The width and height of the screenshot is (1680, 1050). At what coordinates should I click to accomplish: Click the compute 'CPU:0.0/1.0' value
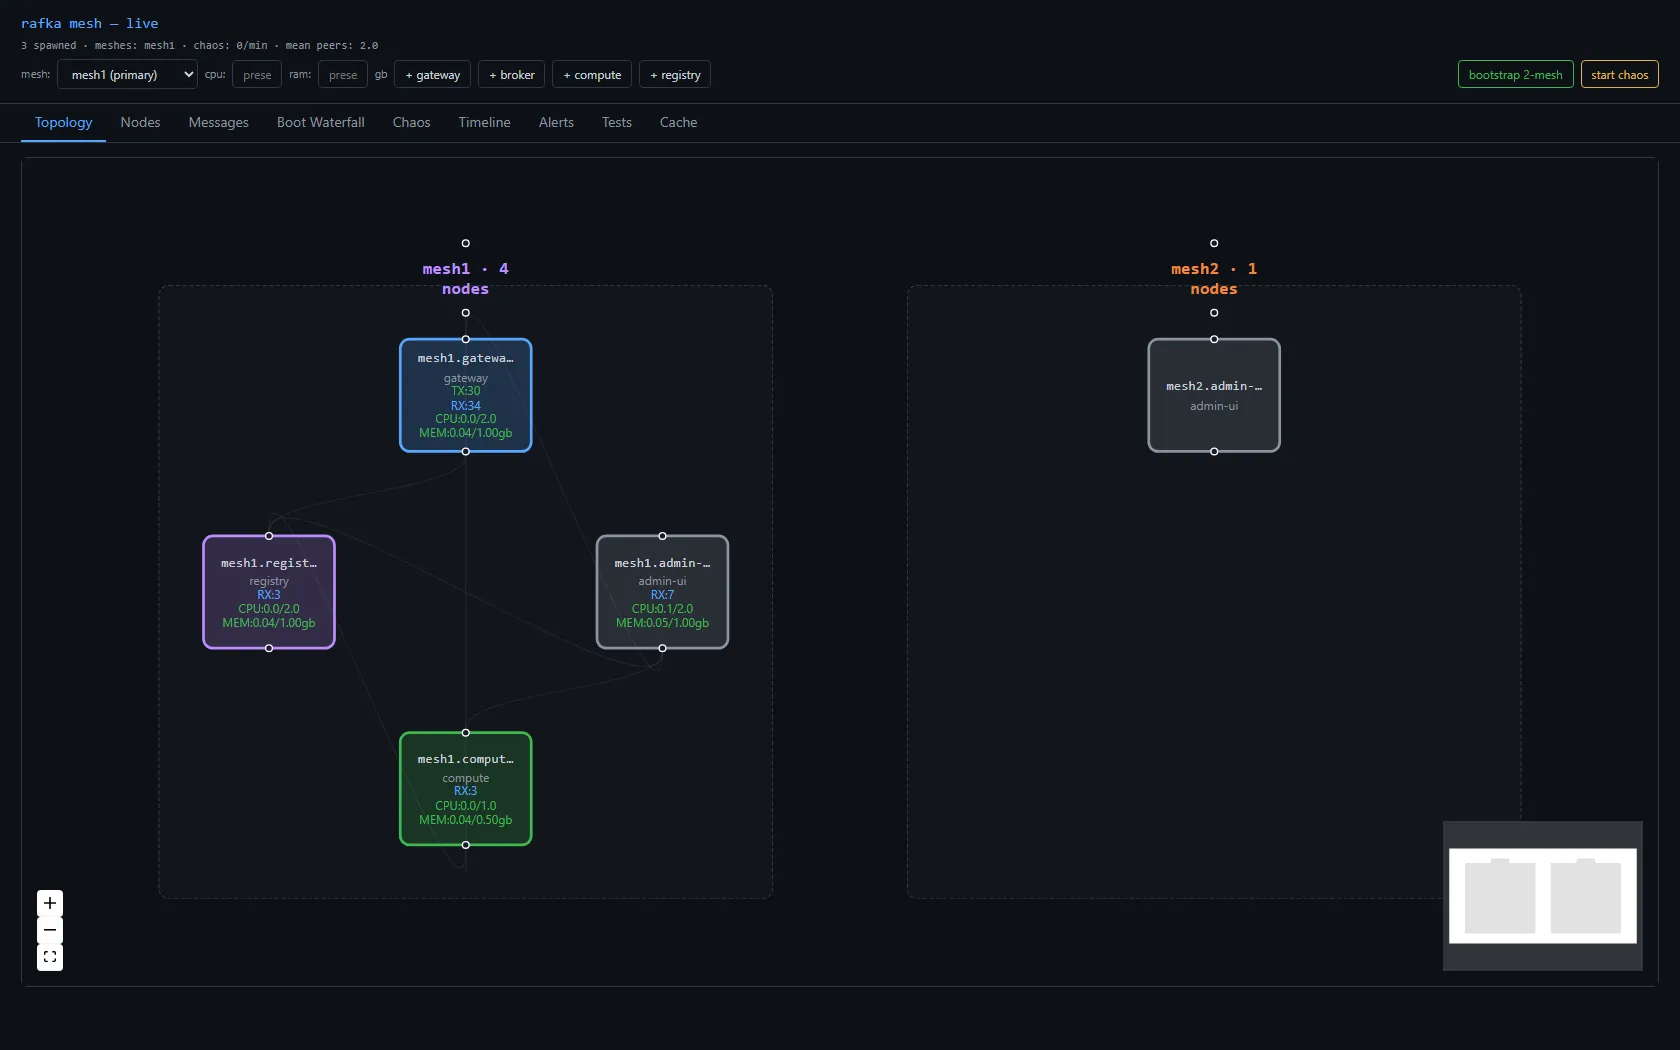[466, 806]
